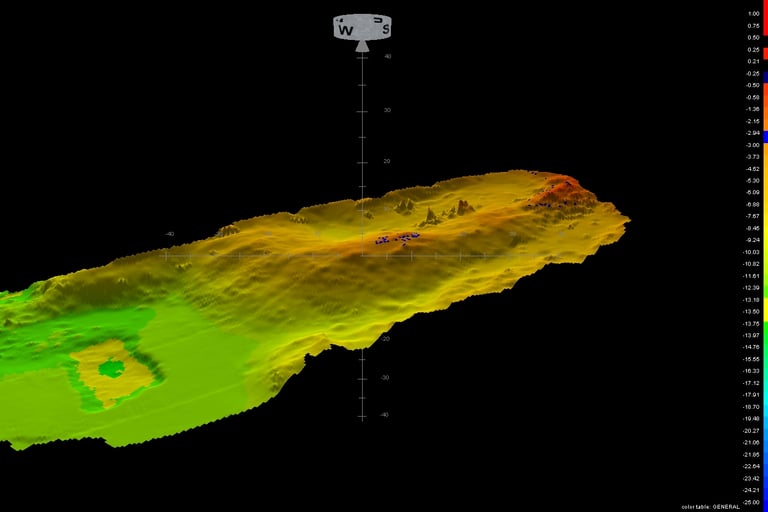The image size is (768, 512).
Task: Select the -20 label on the vertical axis
Action: 385,339
